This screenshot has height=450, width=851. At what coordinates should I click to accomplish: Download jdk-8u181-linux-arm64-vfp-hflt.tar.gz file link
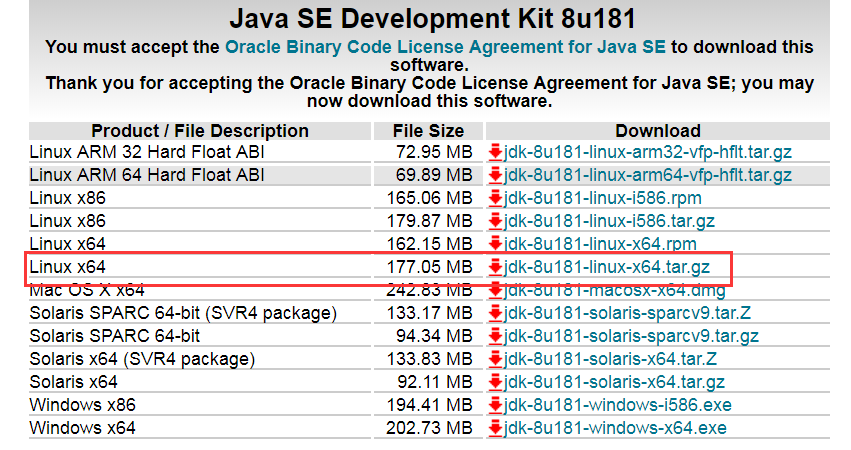pos(648,175)
